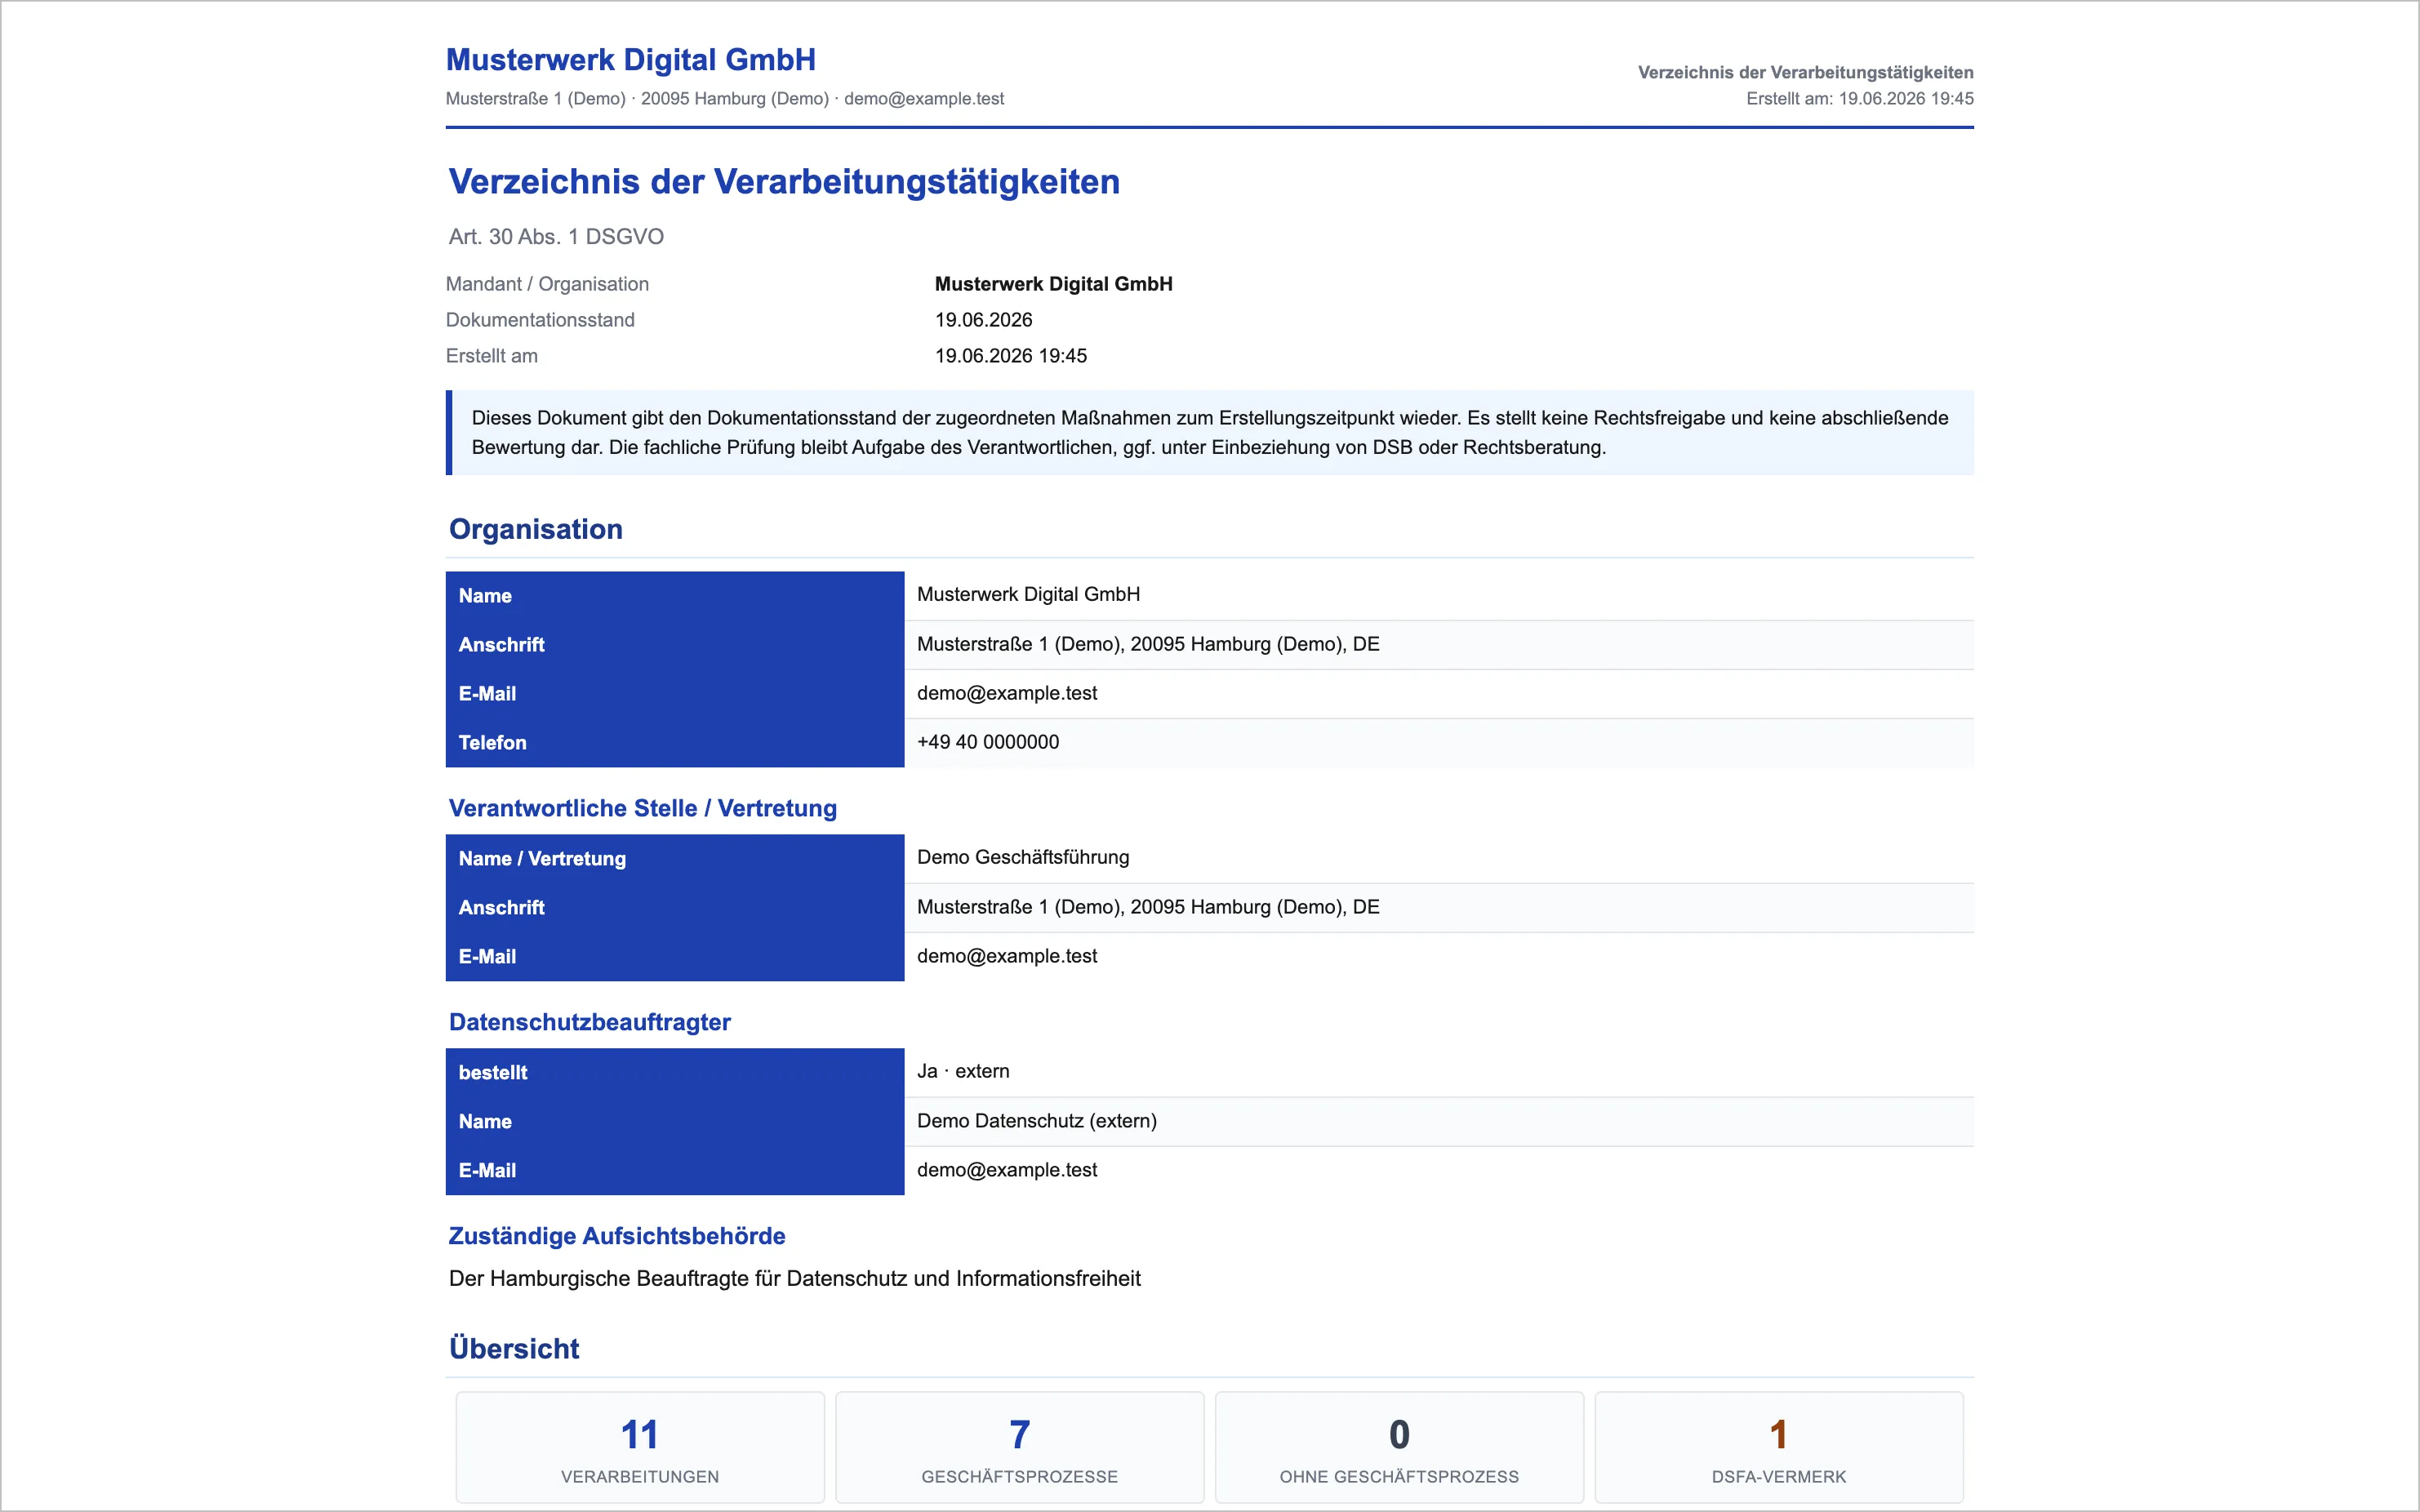This screenshot has height=1512, width=2420.
Task: Click the blue disclaimer notice box
Action: (1210, 433)
